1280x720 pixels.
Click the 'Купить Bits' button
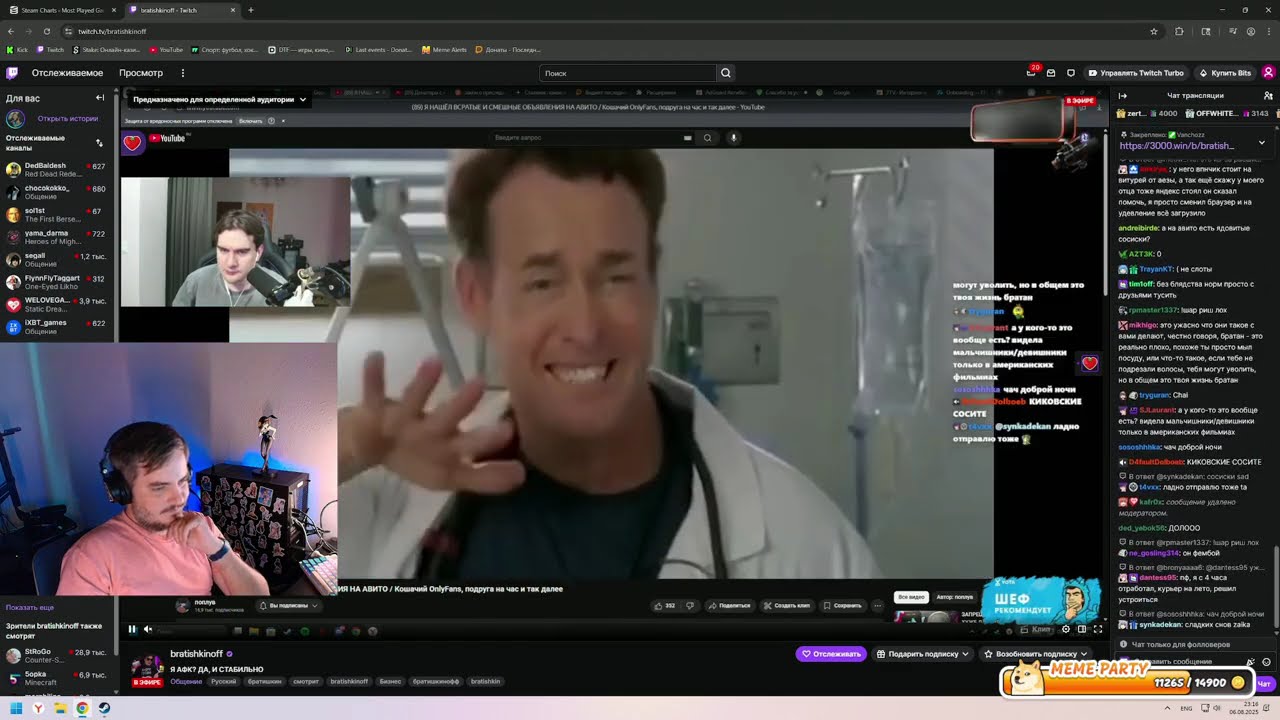pyautogui.click(x=1225, y=73)
